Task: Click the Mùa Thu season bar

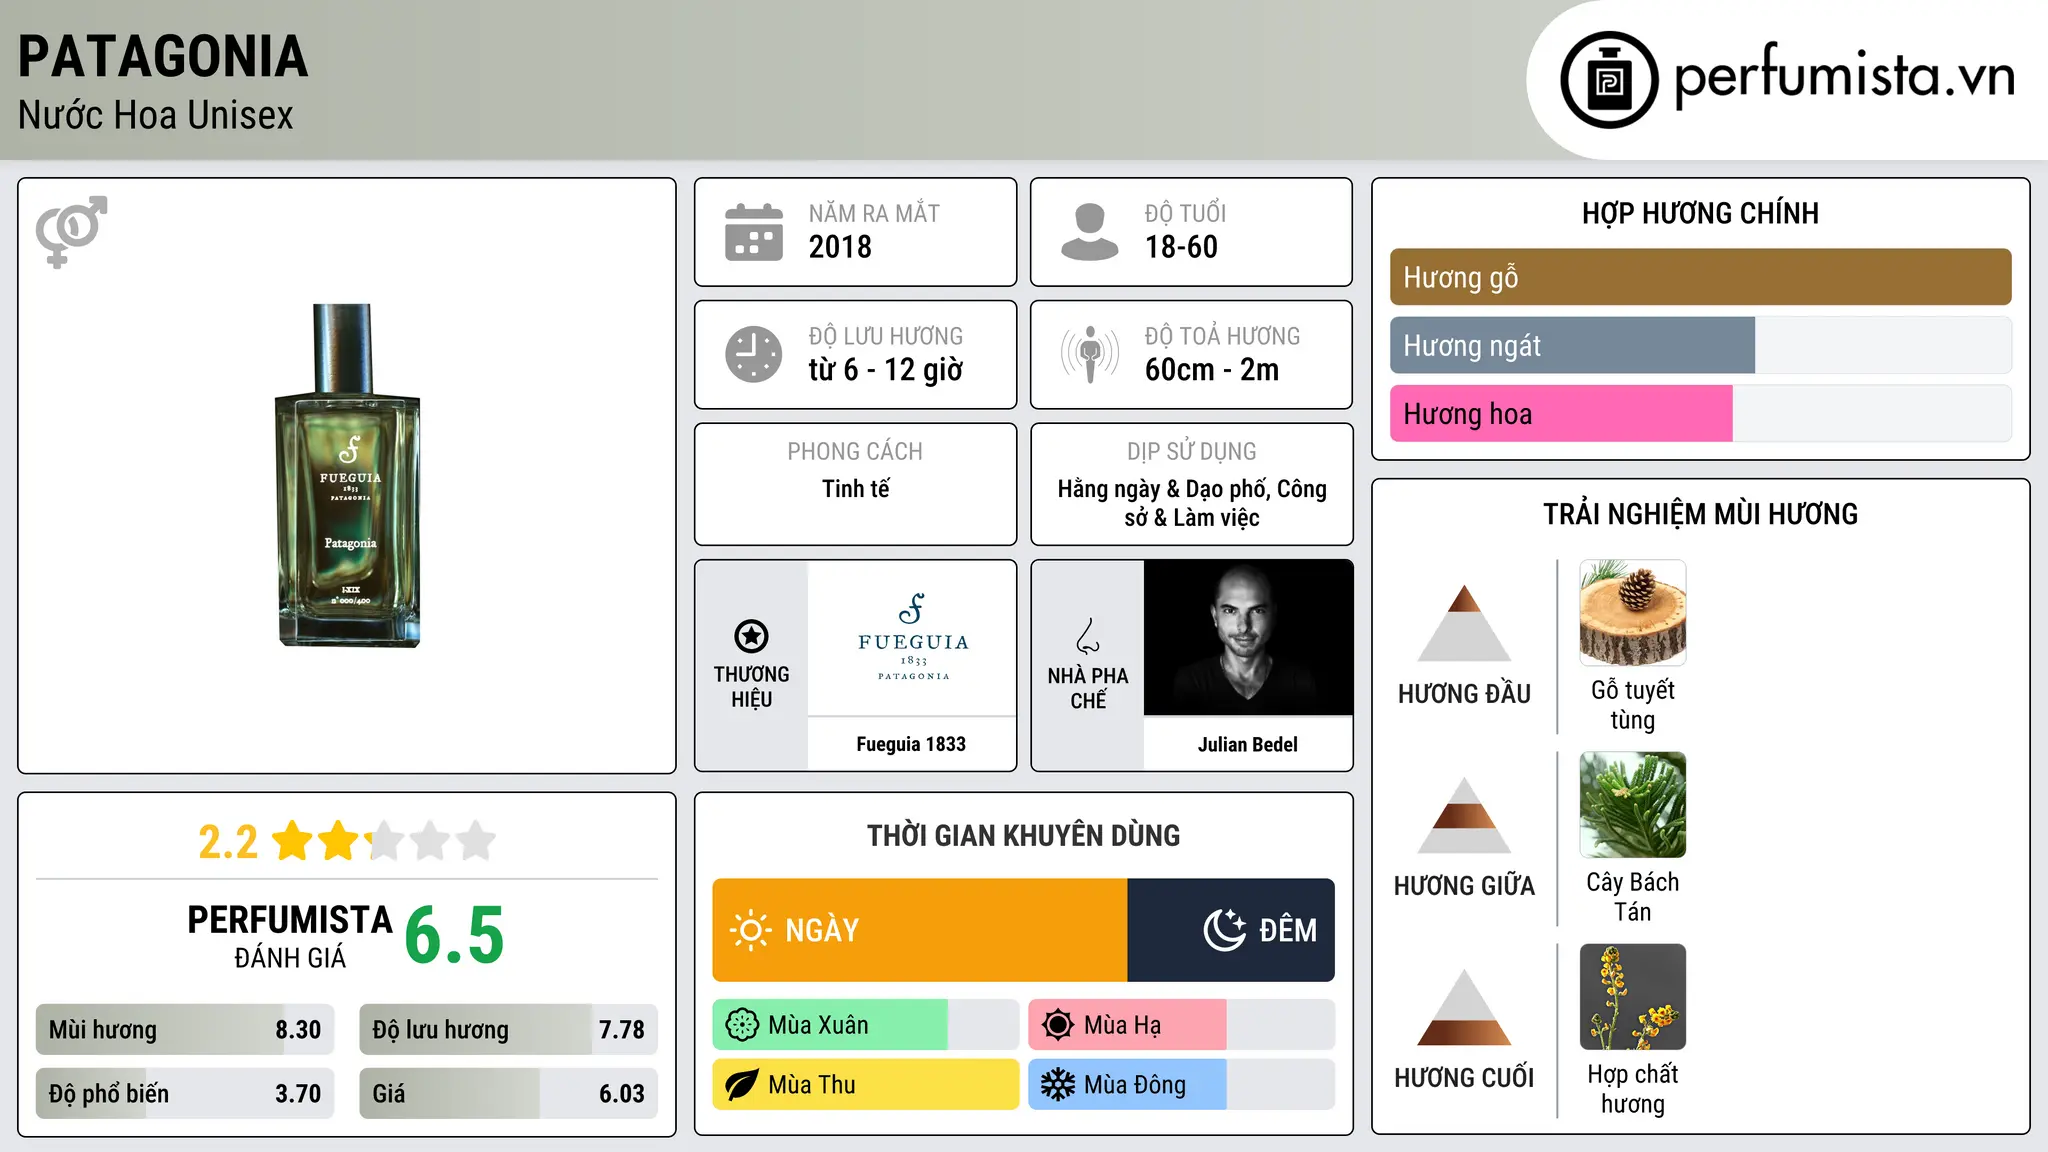Action: click(x=866, y=1085)
